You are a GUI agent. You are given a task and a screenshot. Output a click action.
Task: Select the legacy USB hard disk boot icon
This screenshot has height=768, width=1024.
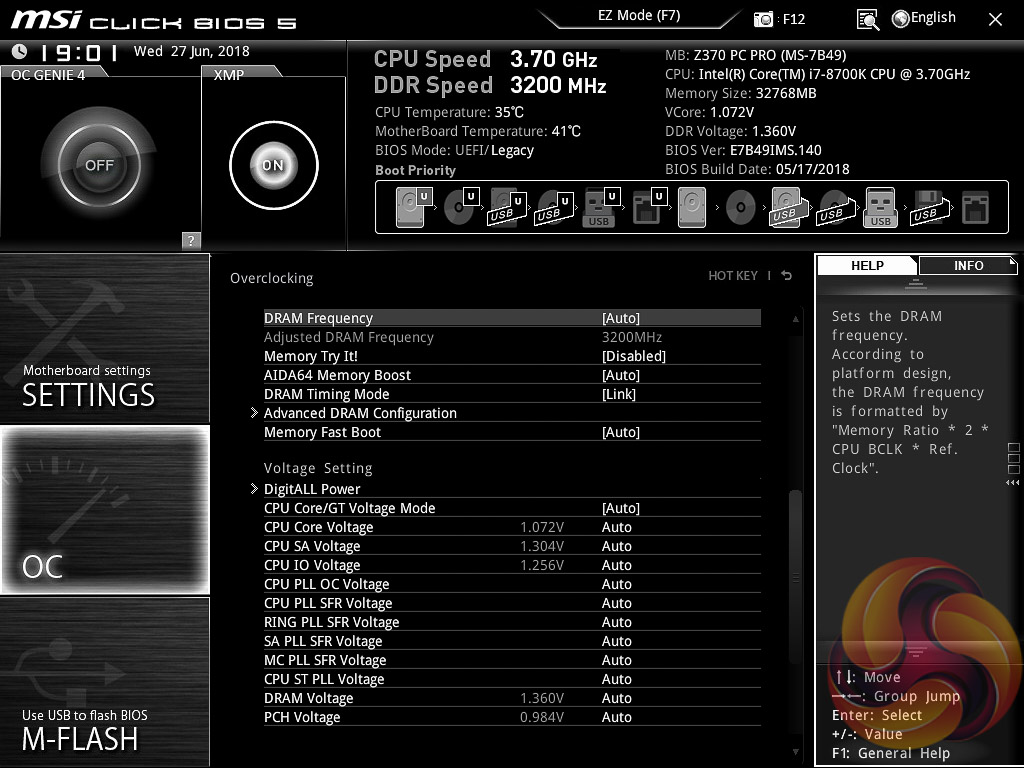coord(786,207)
